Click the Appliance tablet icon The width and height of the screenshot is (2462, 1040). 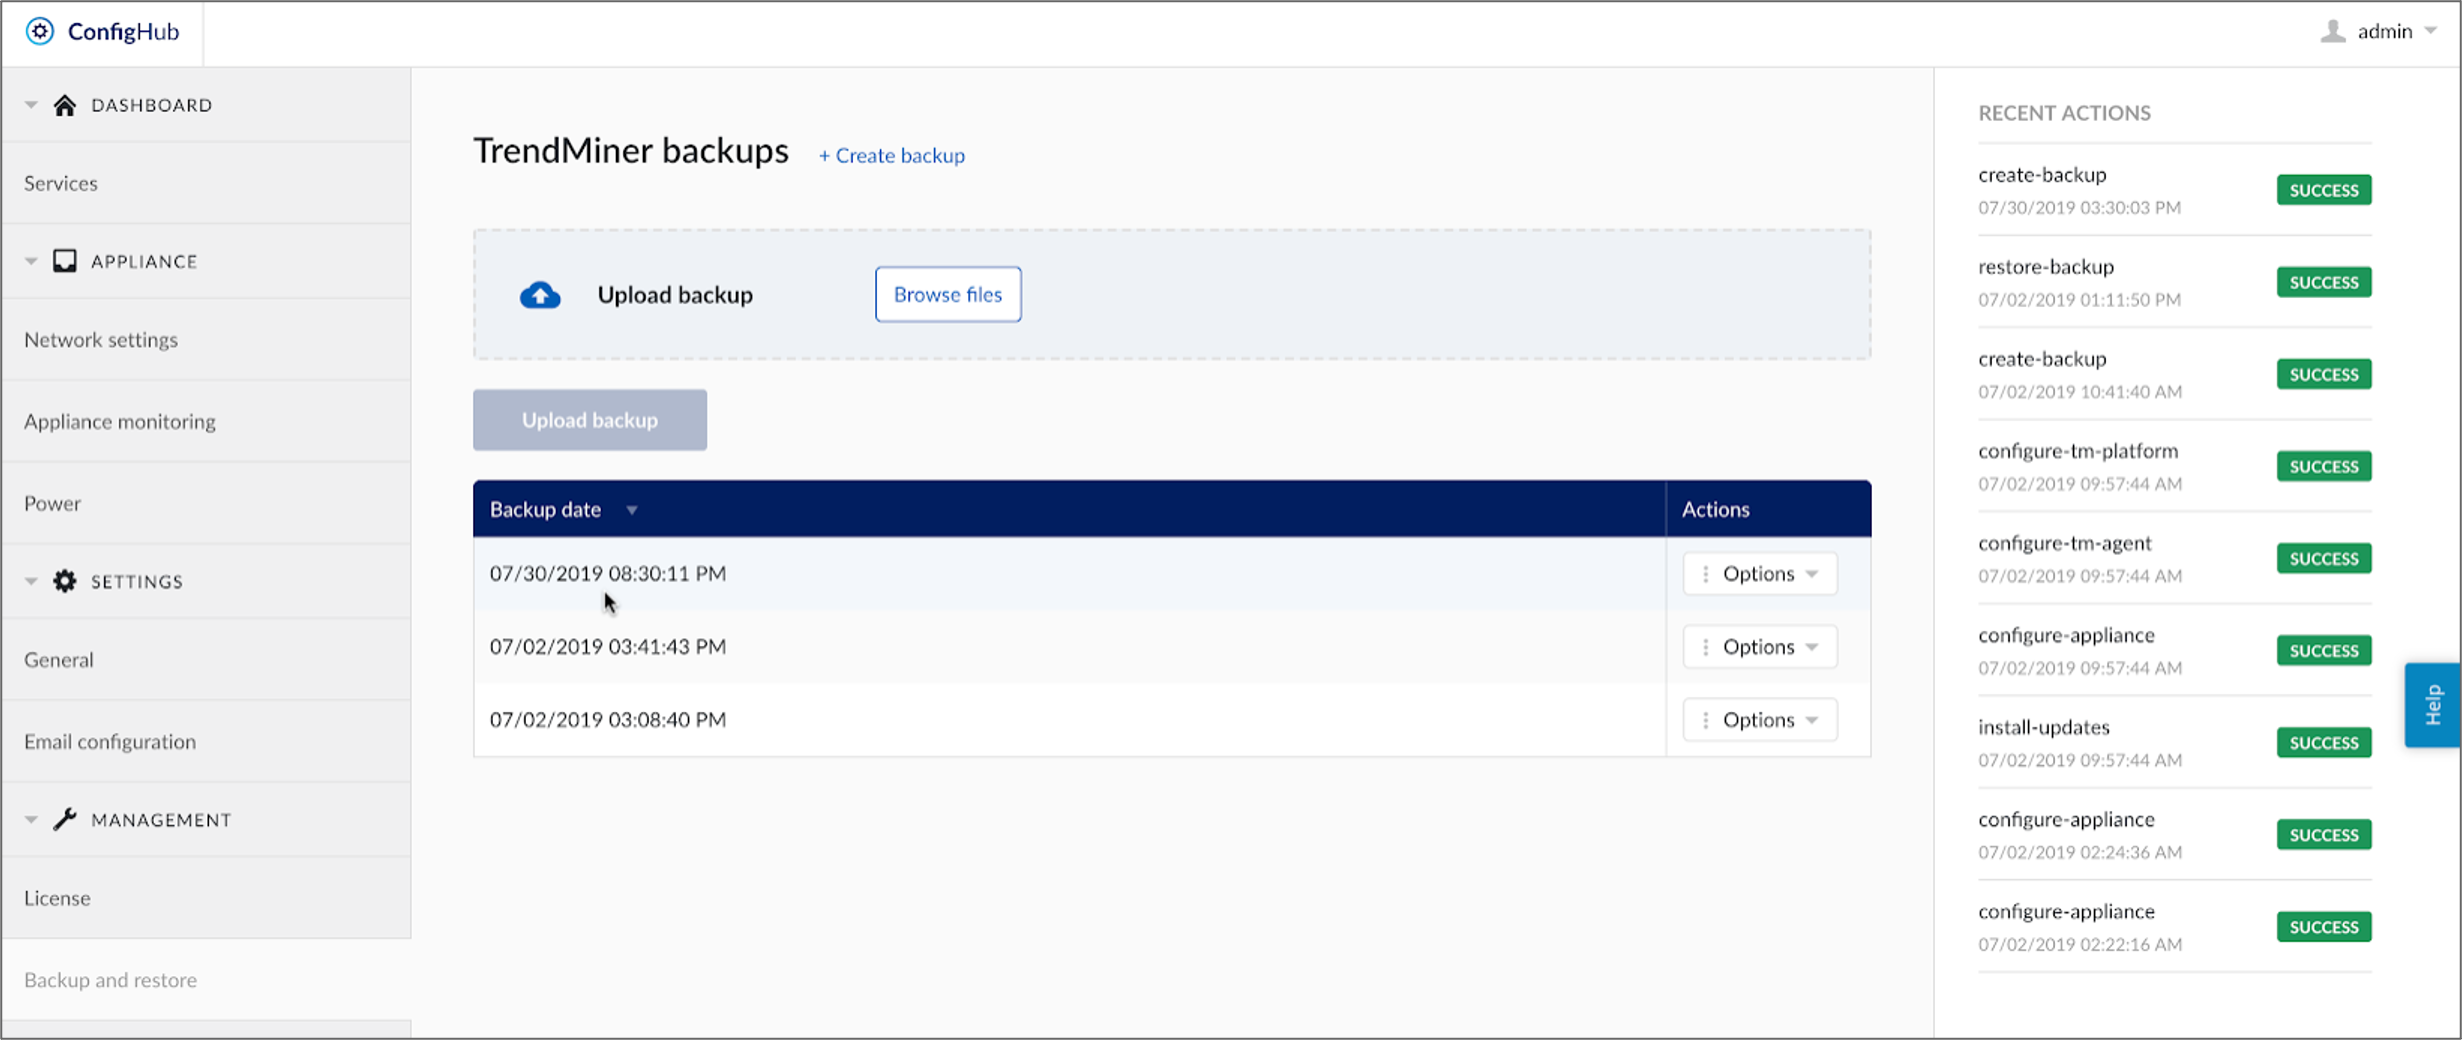coord(65,261)
